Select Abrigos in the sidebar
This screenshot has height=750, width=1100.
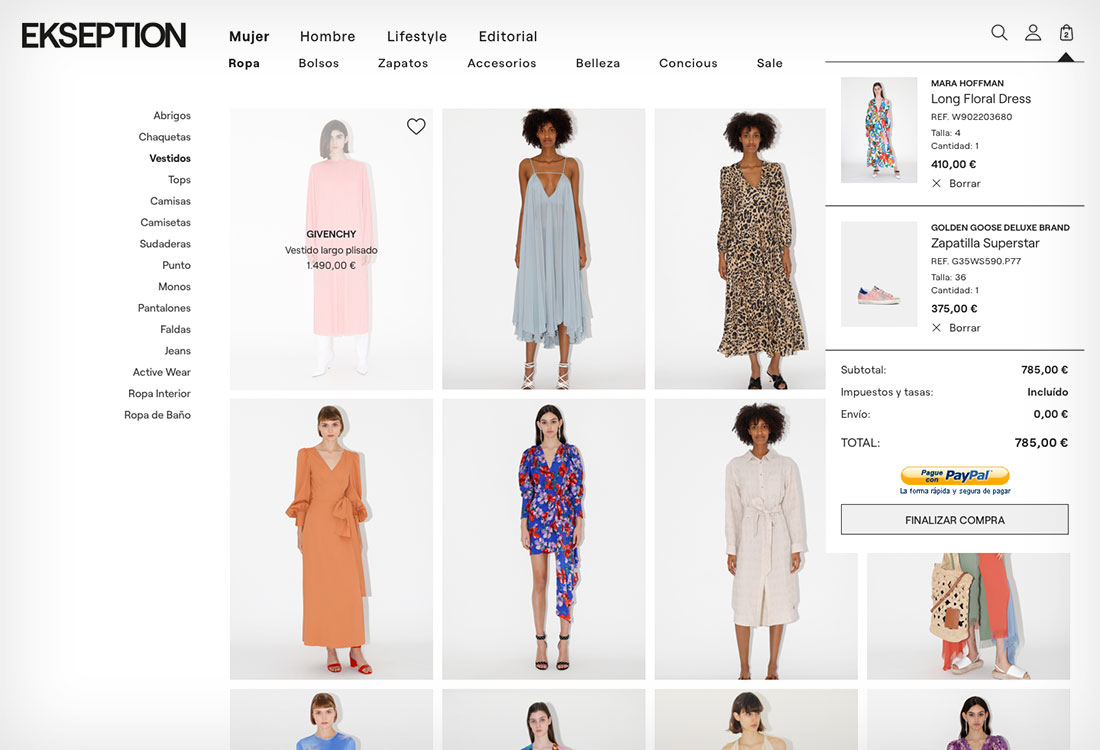(x=172, y=116)
